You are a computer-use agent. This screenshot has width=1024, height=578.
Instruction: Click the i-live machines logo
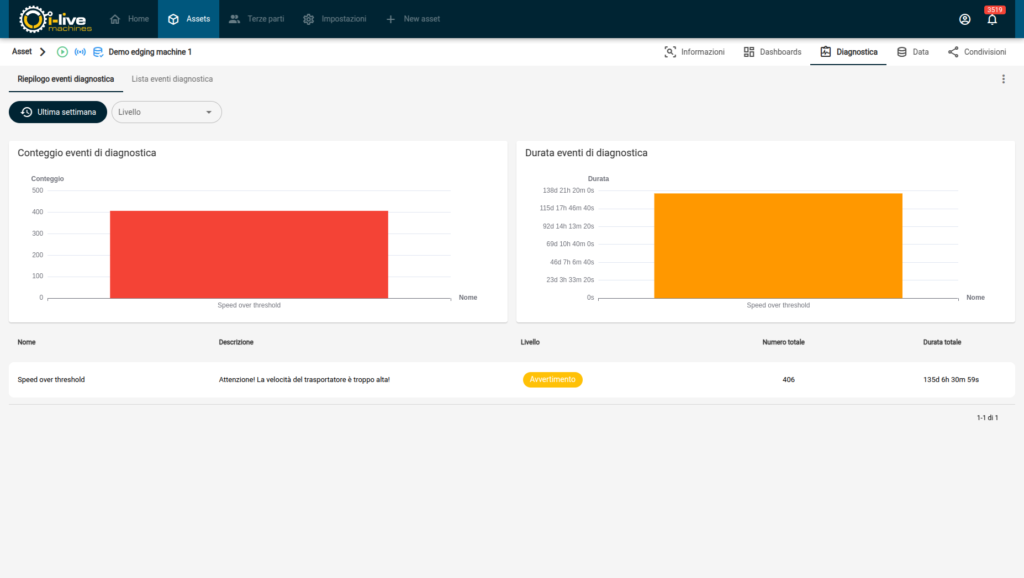point(56,19)
